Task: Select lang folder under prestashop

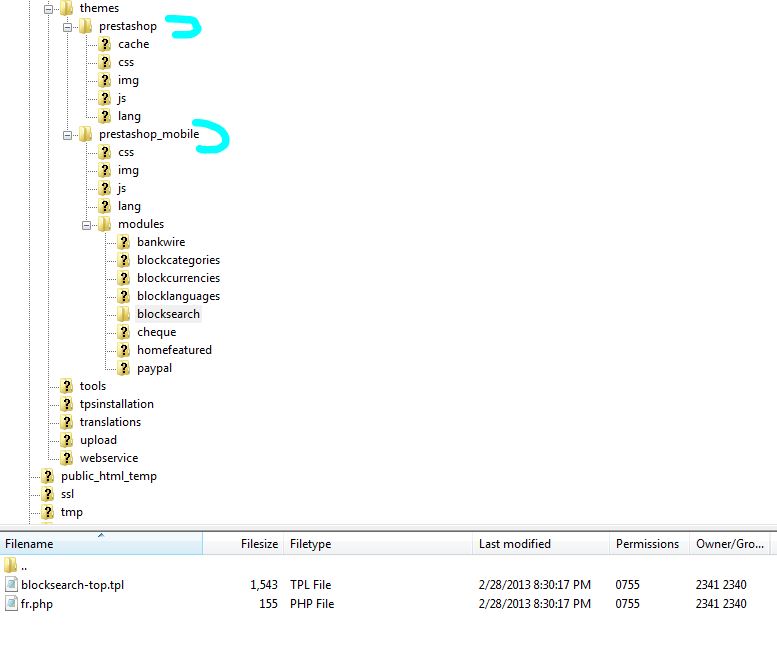Action: pos(129,116)
